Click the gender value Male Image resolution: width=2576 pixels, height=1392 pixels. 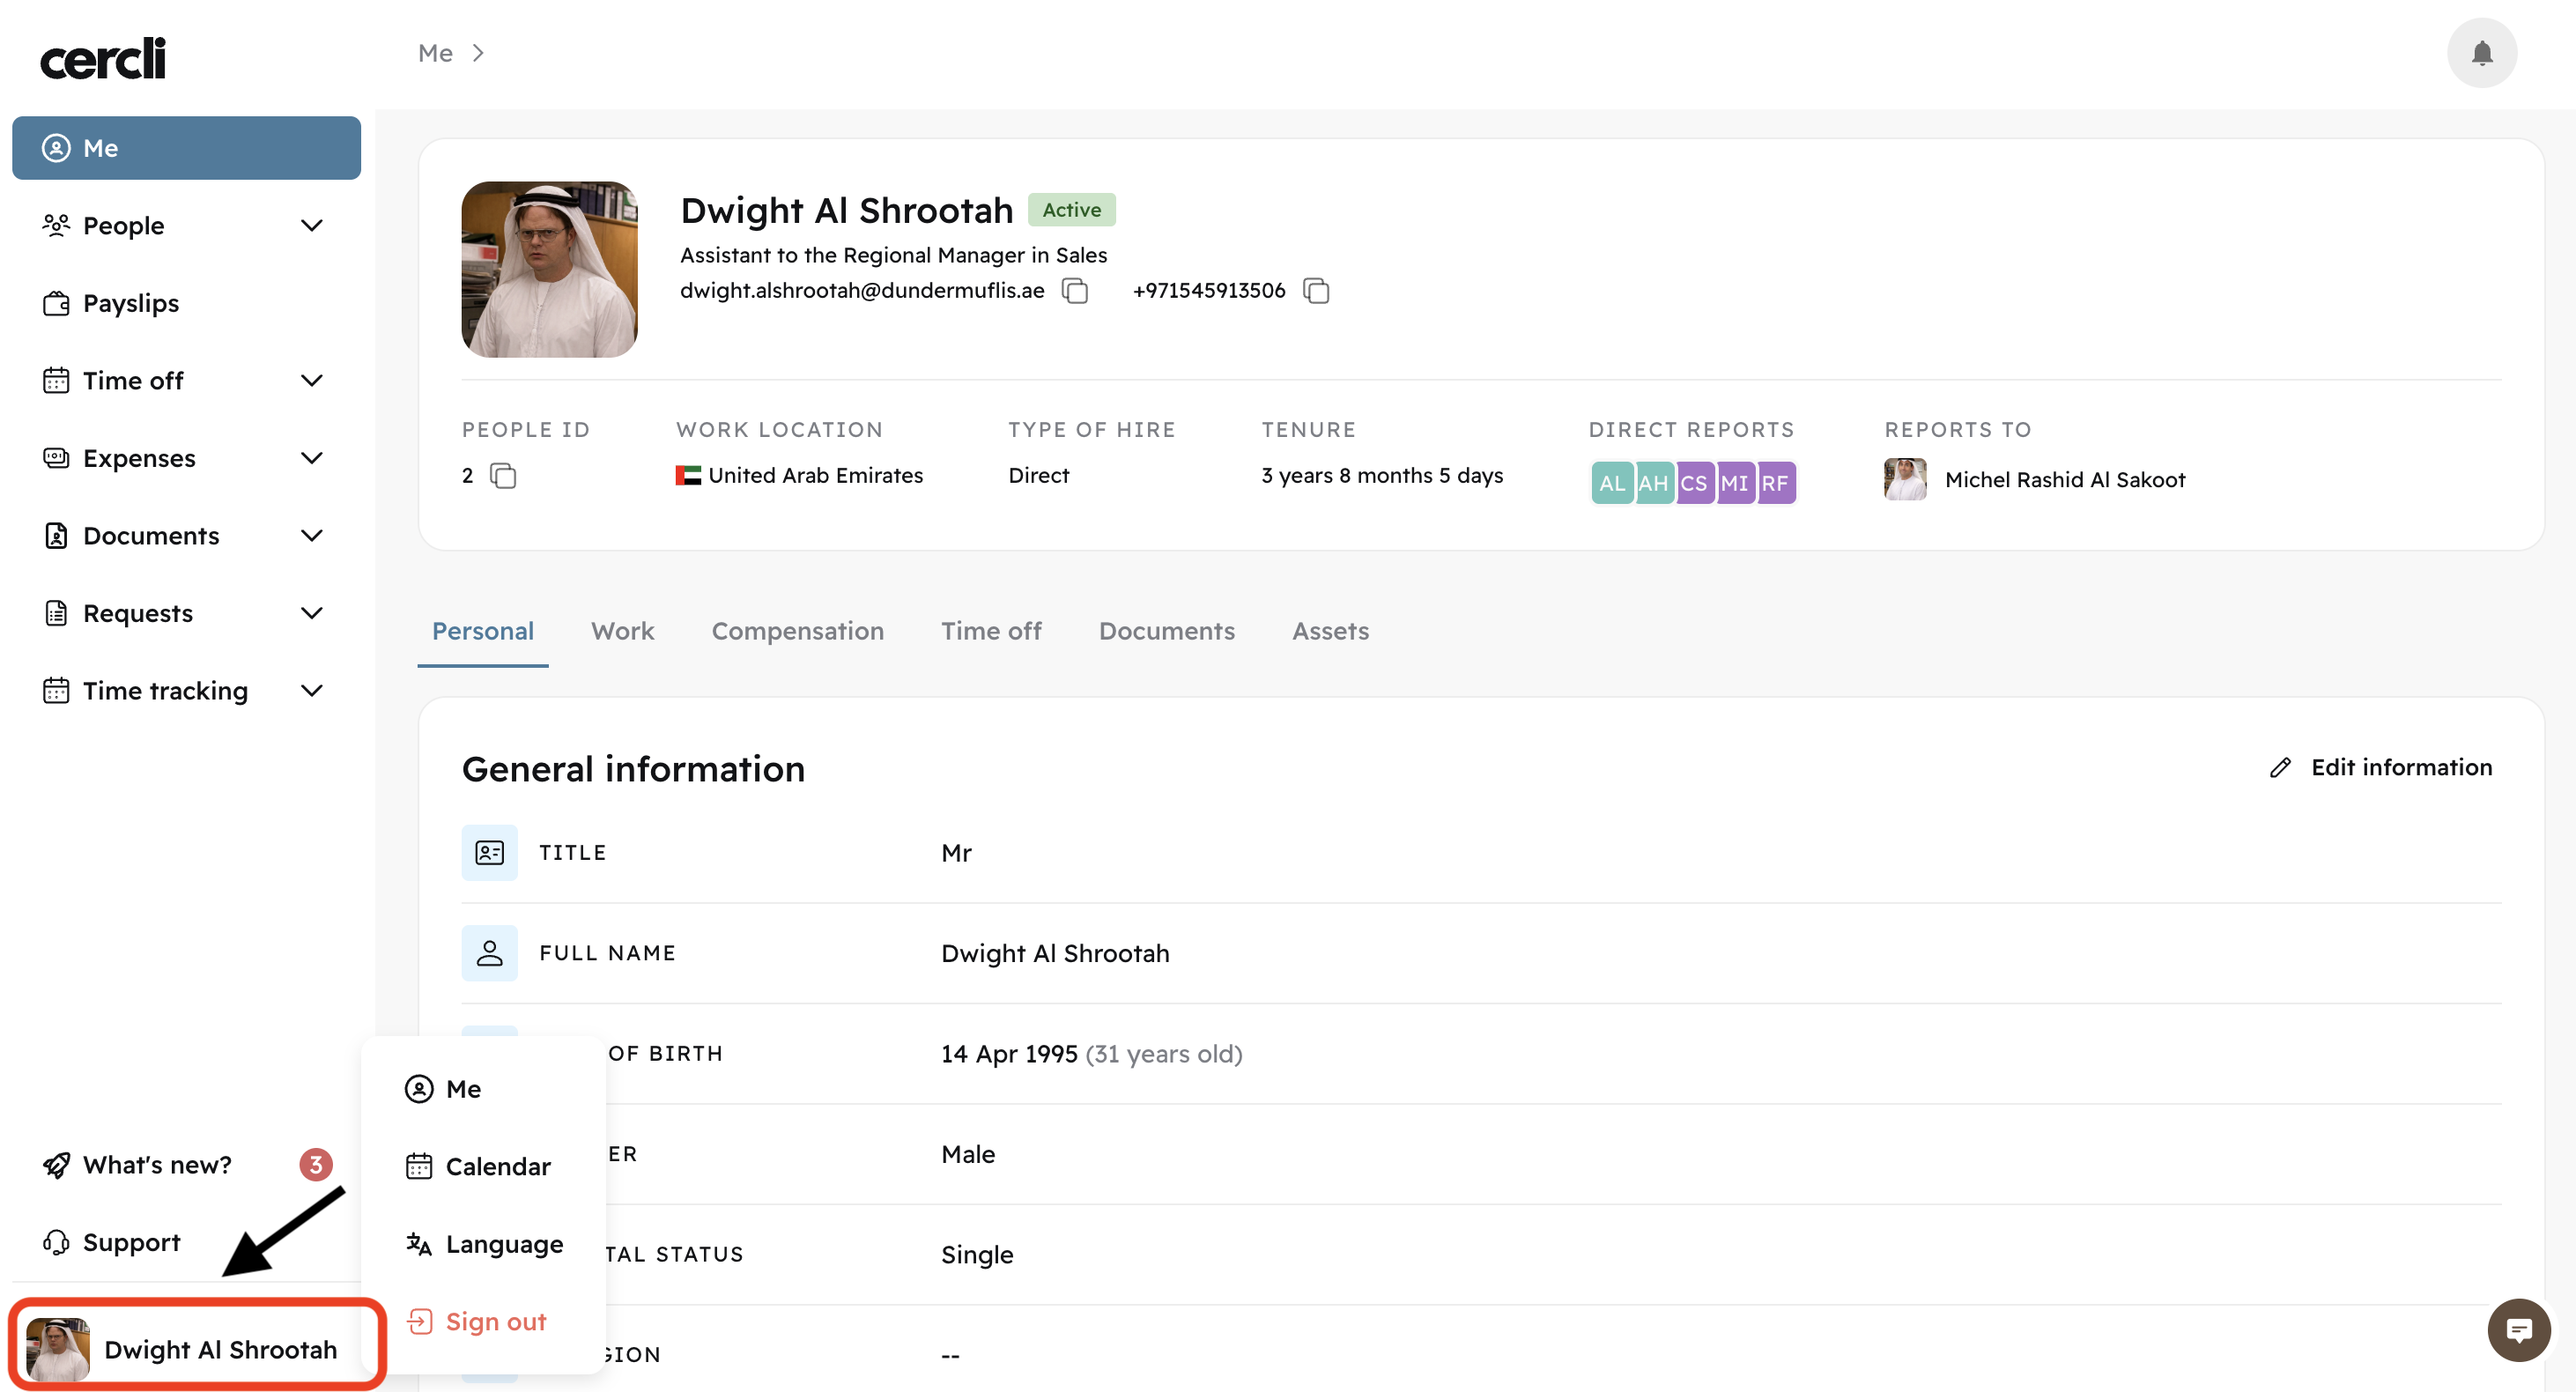click(x=968, y=1154)
